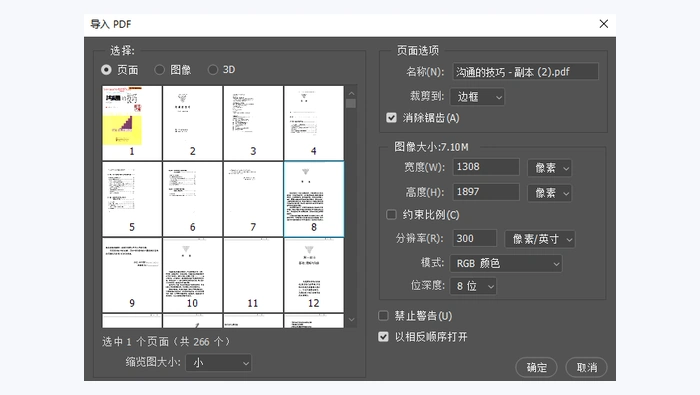
Task: Open the height unit 像素 dropdown
Action: (x=549, y=193)
